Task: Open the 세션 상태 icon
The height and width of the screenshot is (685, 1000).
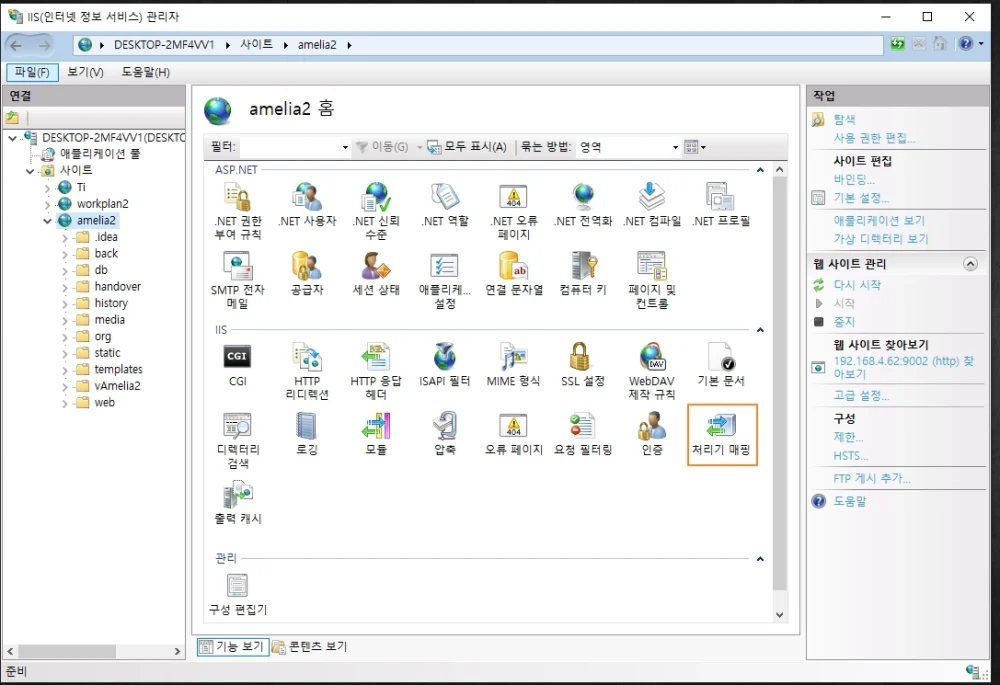Action: 376,274
